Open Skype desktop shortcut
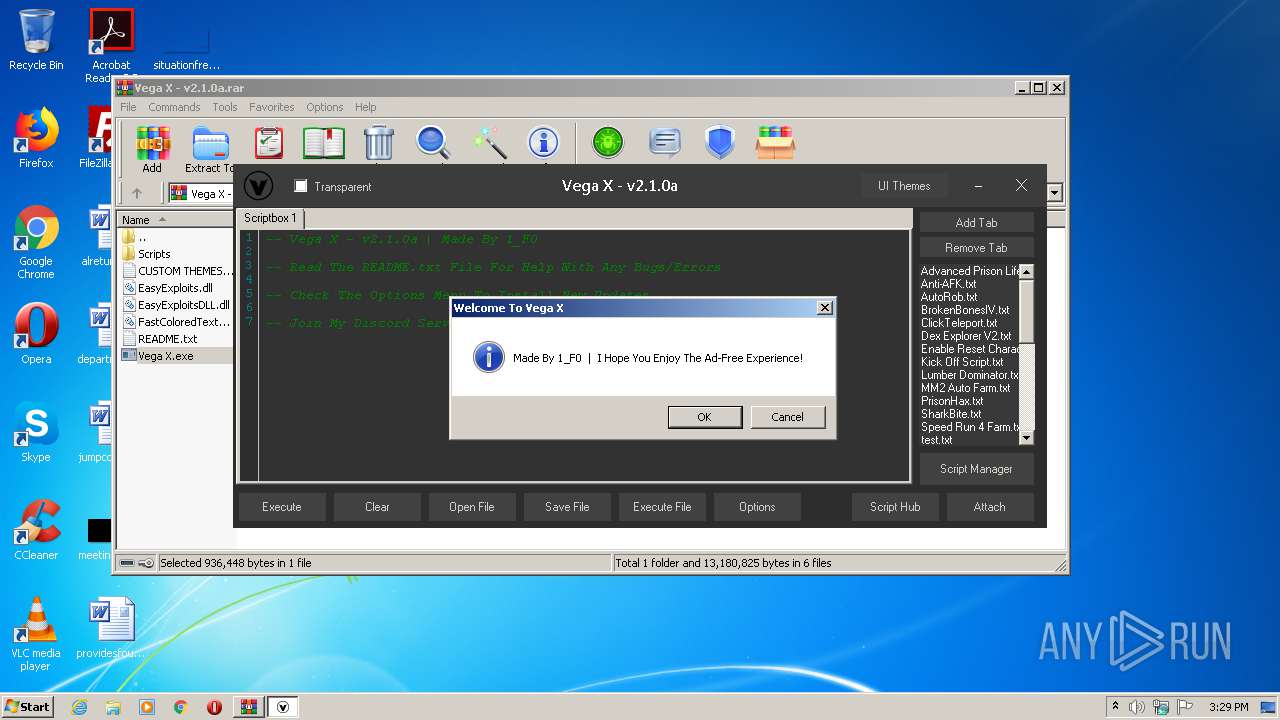This screenshot has height=720, width=1280. tap(36, 432)
